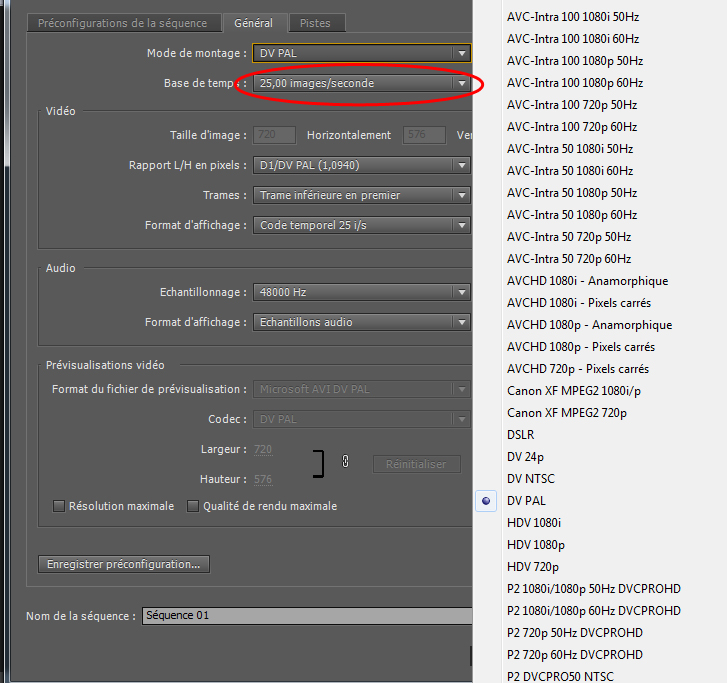Open Format du fichier de prévisualisation dropdown
727x683 pixels.
pos(362,389)
